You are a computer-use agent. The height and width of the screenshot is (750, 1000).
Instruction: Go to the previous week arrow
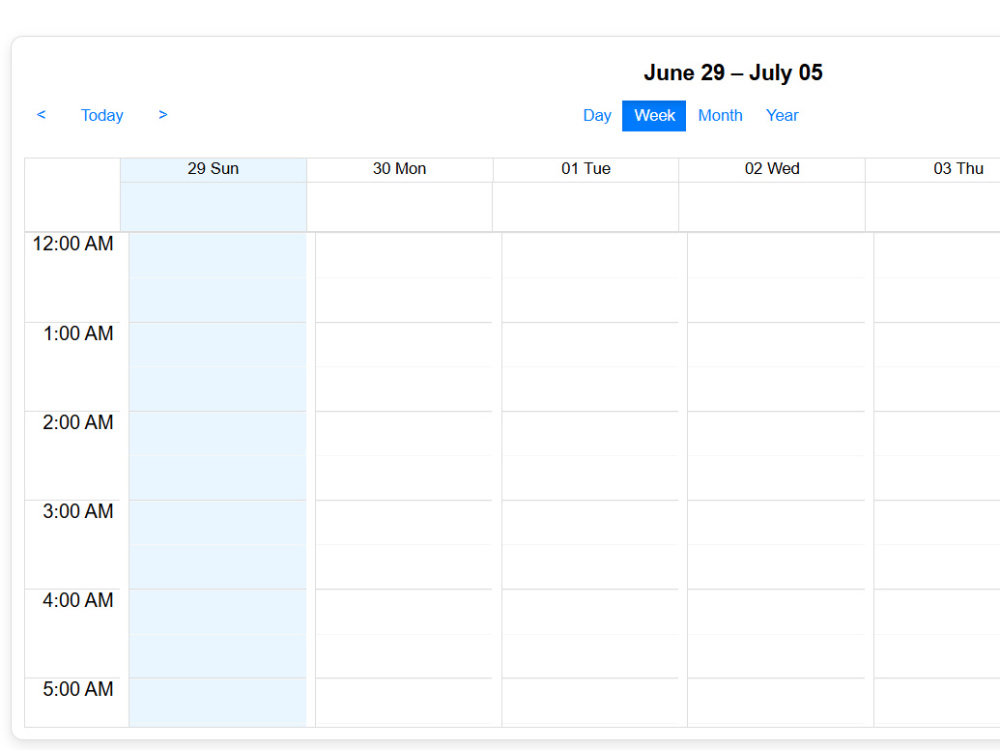coord(41,115)
